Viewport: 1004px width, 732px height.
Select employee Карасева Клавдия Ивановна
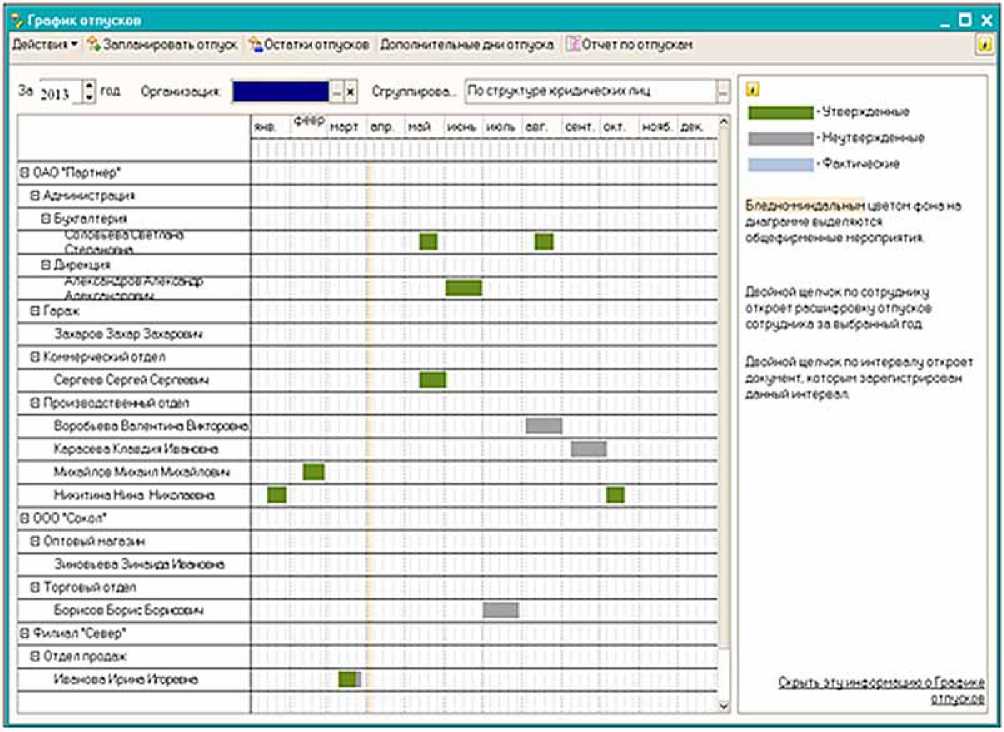click(x=136, y=450)
